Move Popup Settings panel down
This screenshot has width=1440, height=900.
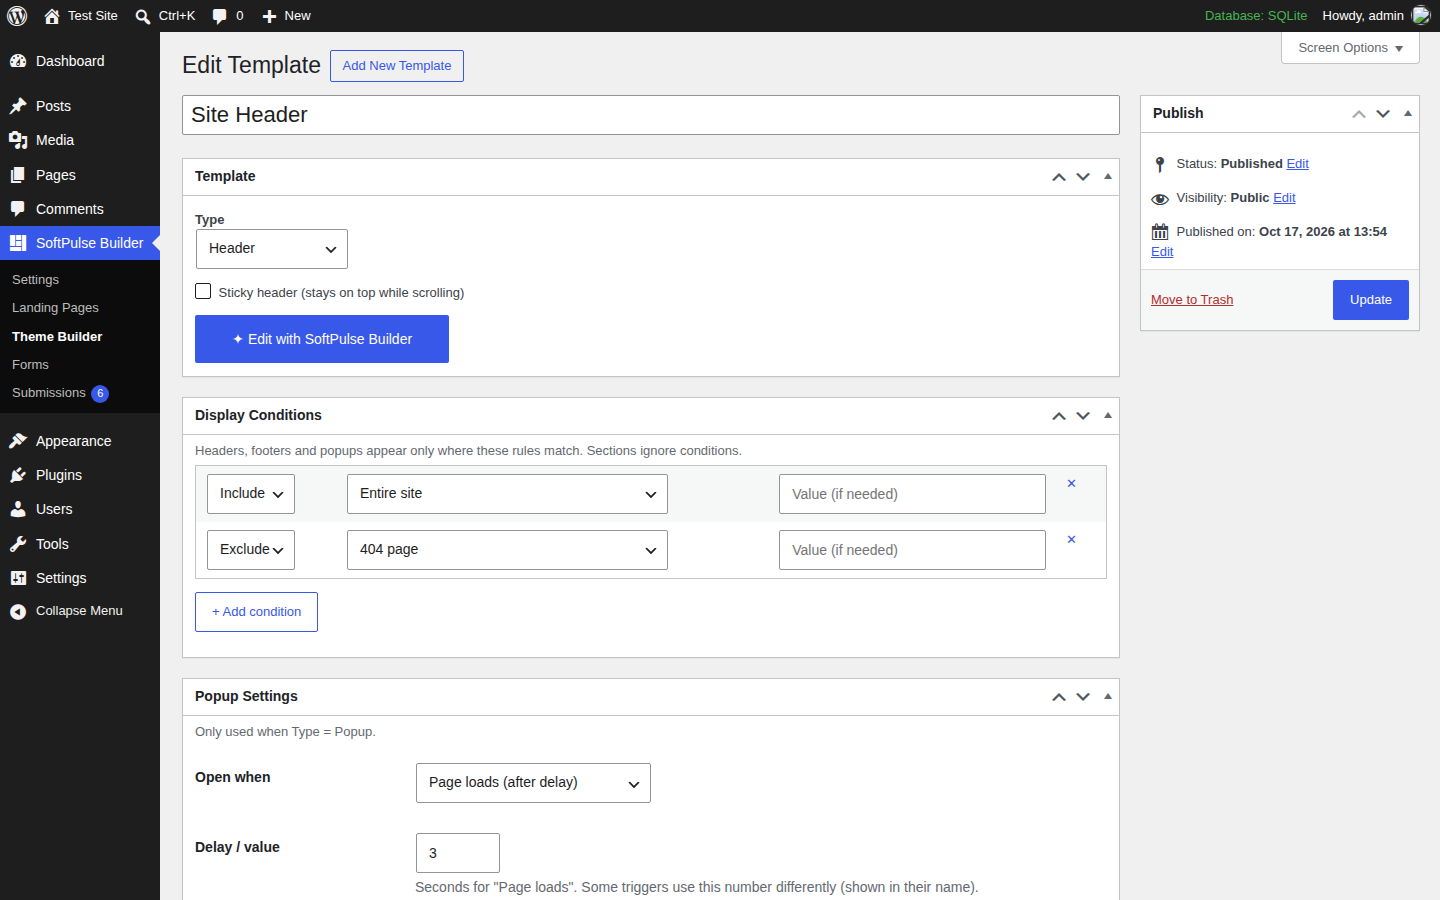click(x=1083, y=697)
